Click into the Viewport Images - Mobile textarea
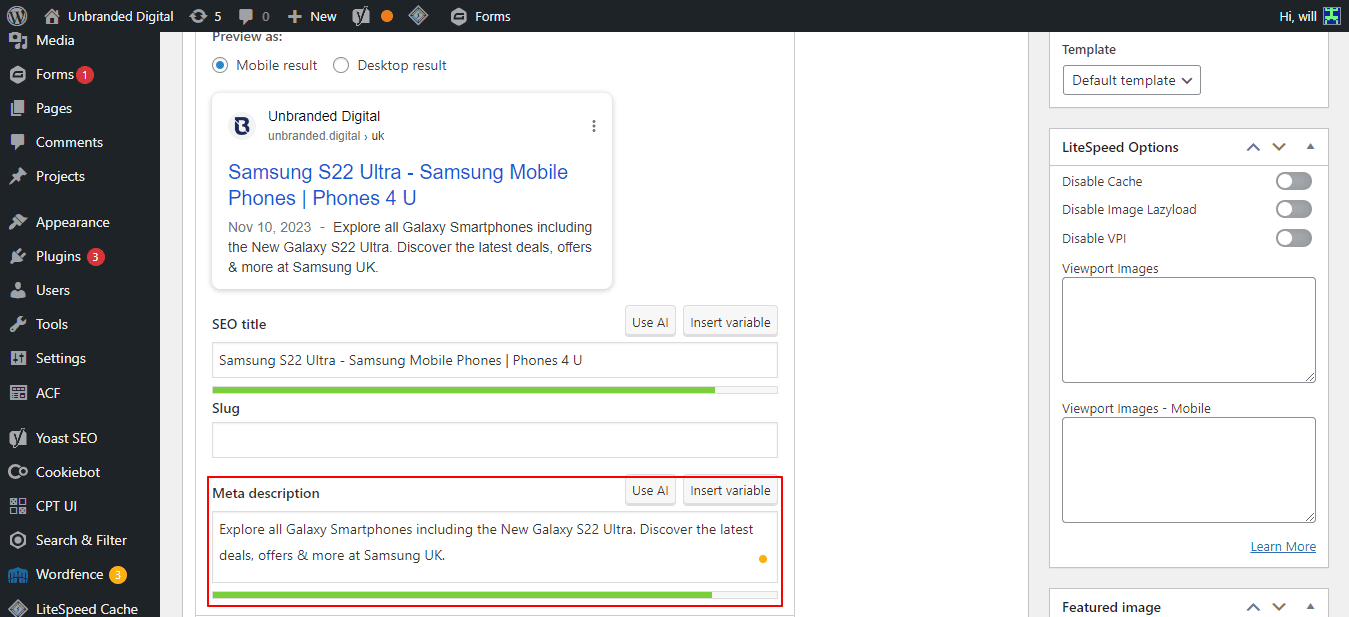The image size is (1349, 617). pos(1189,470)
